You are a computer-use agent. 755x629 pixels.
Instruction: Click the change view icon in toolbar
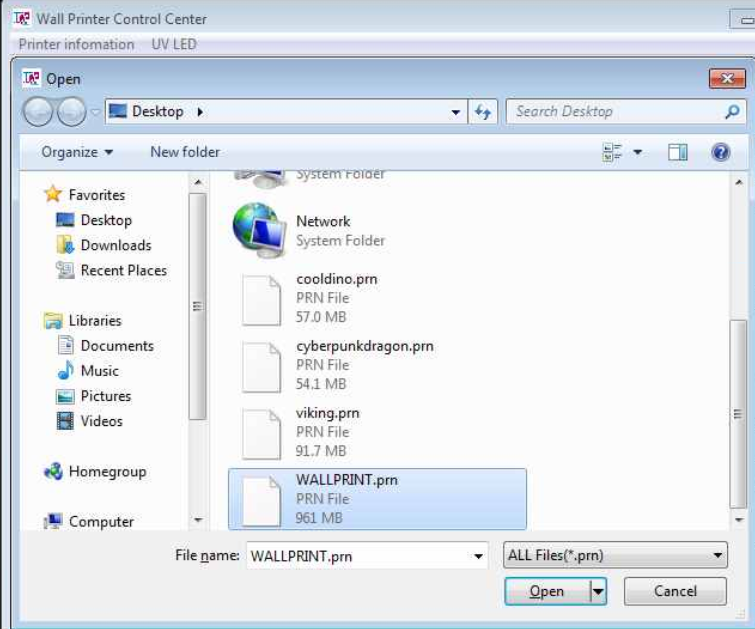pyautogui.click(x=612, y=153)
